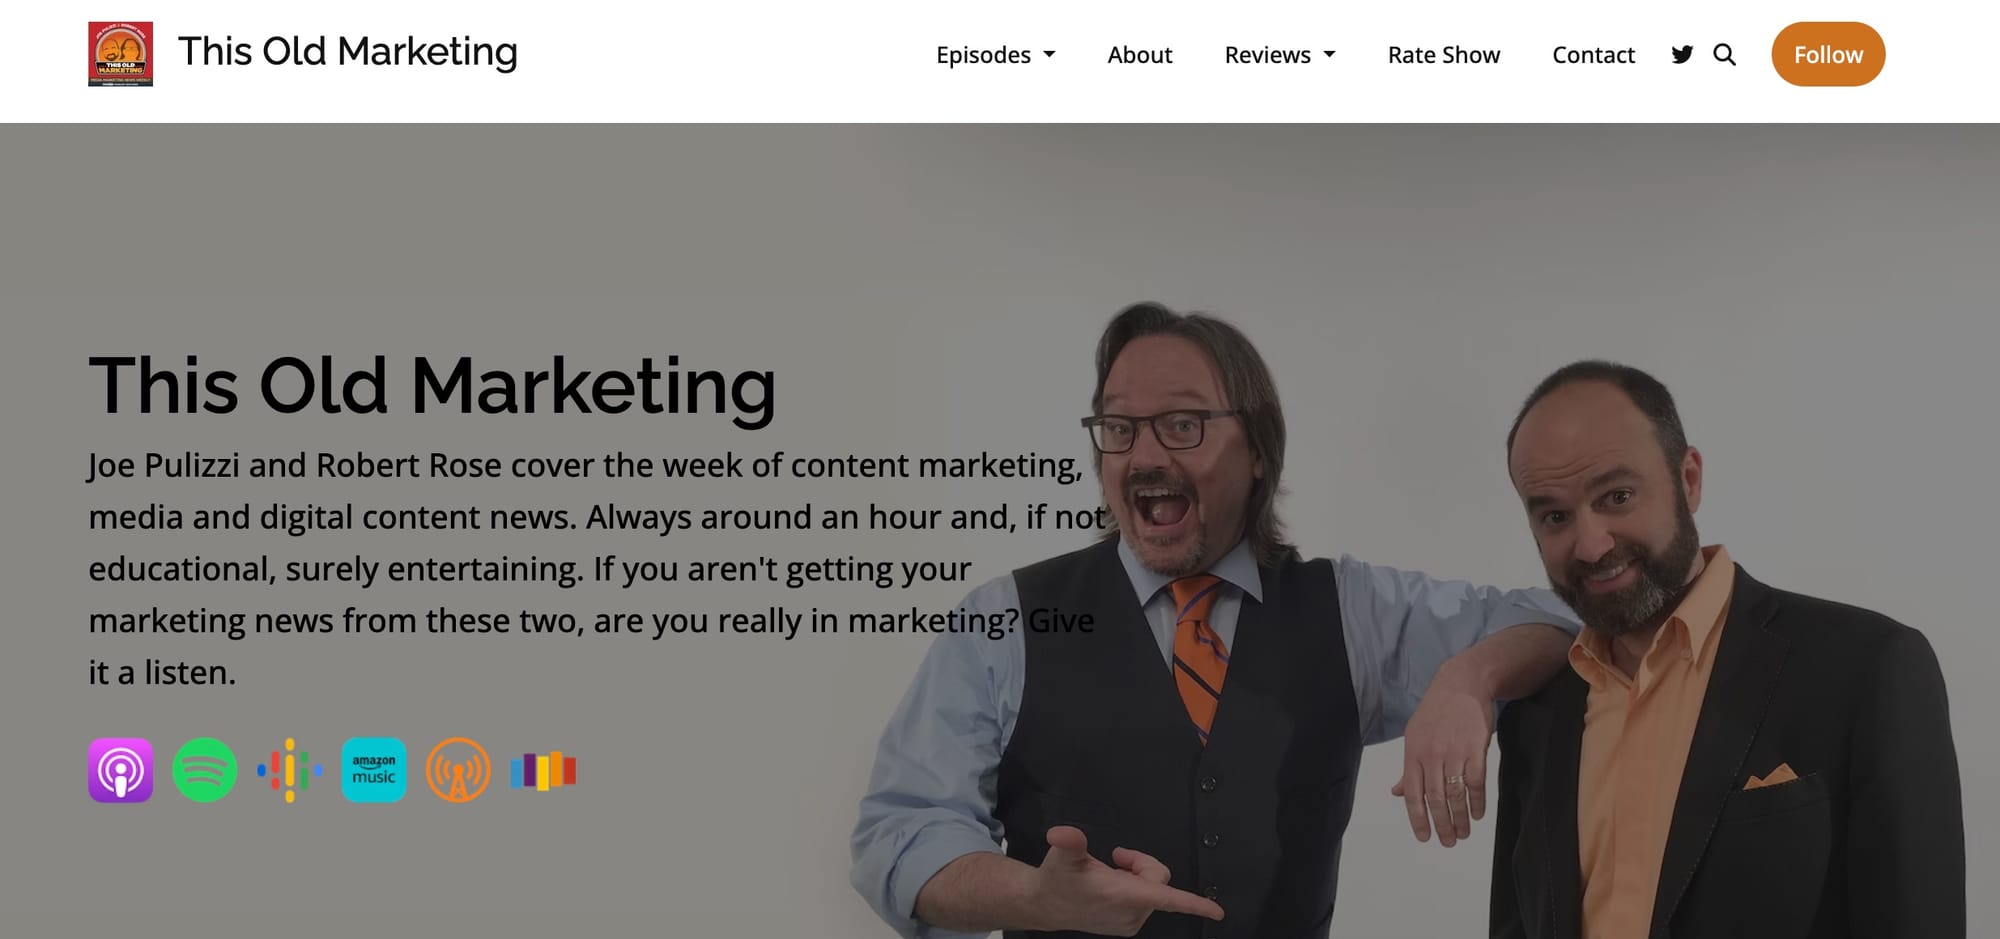The width and height of the screenshot is (2000, 939).
Task: Go to the About page
Action: click(1140, 55)
